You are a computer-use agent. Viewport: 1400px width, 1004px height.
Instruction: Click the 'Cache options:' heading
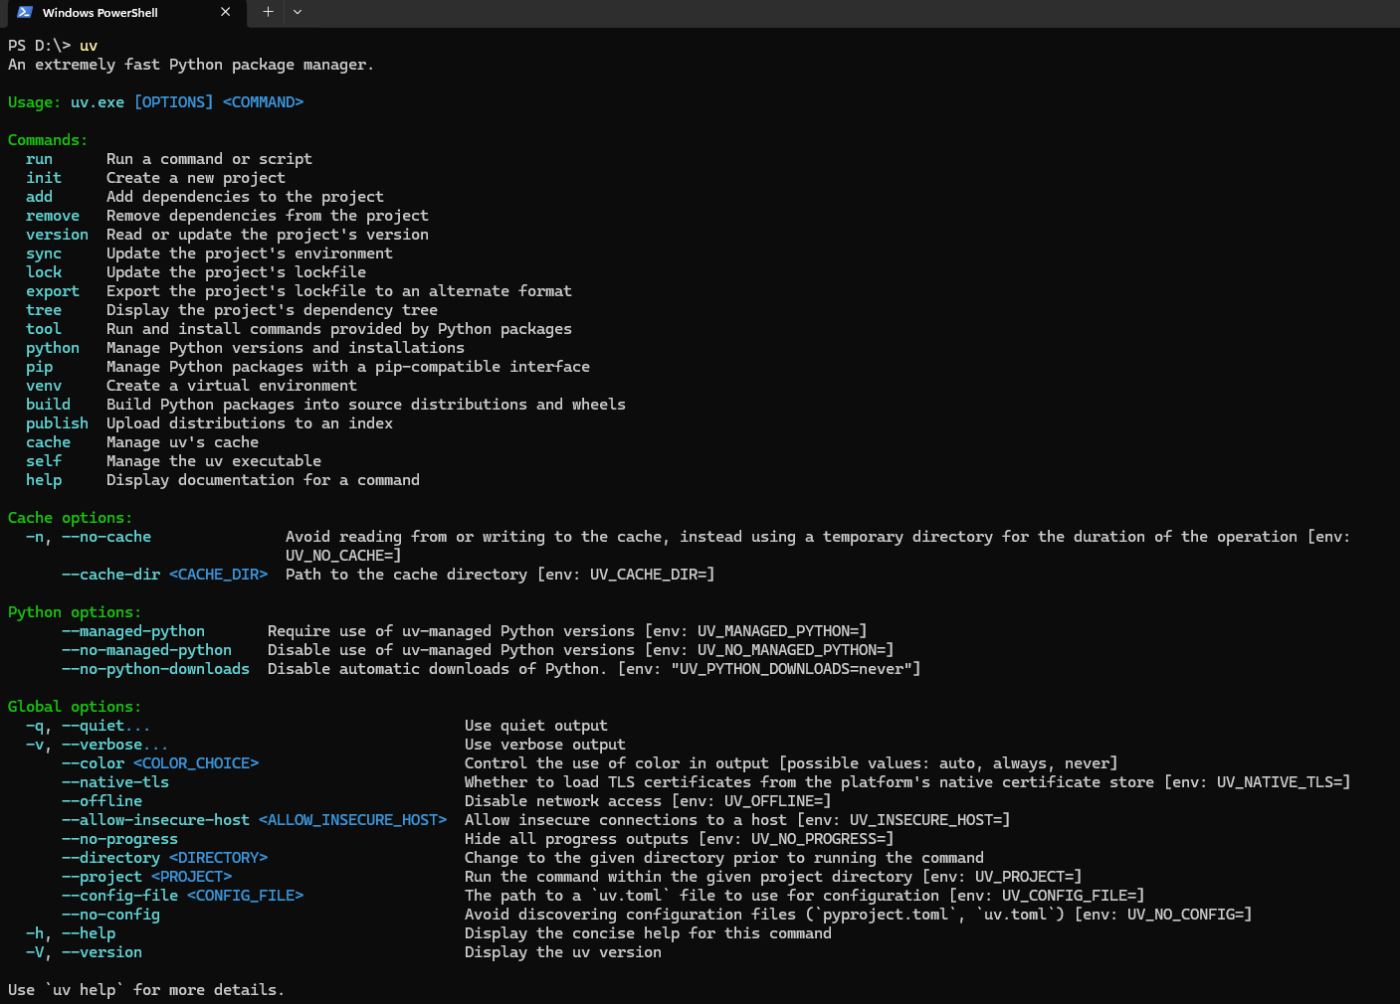[x=70, y=518]
